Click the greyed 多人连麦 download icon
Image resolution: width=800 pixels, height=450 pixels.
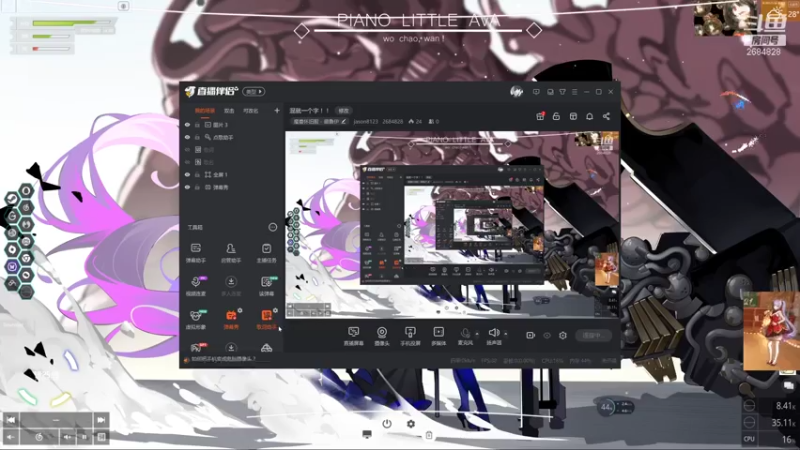(231, 282)
